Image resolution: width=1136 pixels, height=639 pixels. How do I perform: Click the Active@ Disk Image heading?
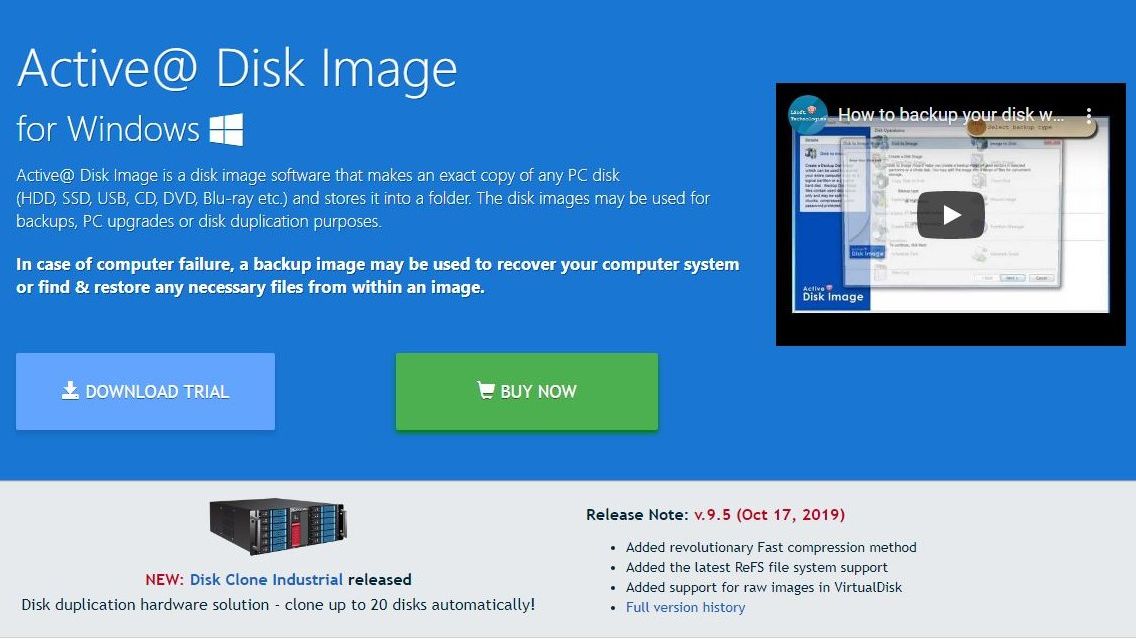237,69
